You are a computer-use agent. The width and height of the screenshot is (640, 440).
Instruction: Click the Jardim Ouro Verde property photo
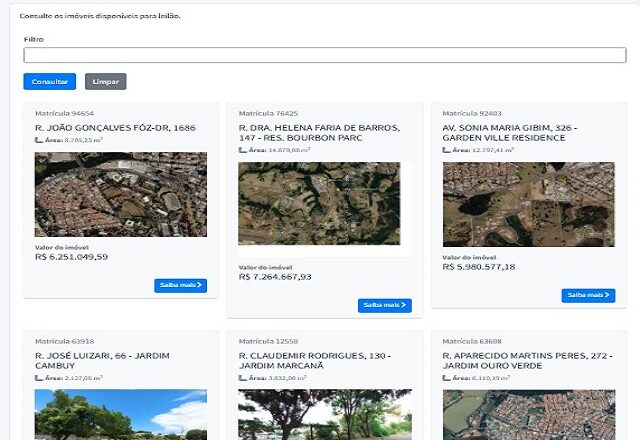tap(528, 414)
